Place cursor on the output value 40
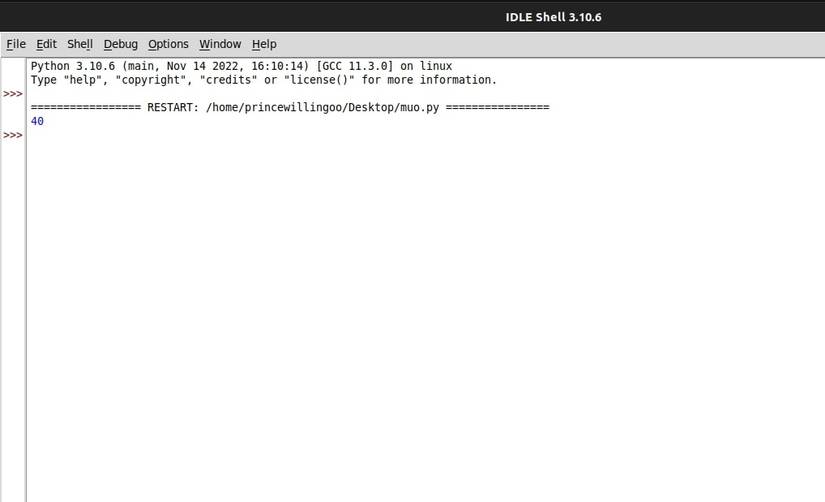Viewport: 825px width, 502px height. pos(37,121)
